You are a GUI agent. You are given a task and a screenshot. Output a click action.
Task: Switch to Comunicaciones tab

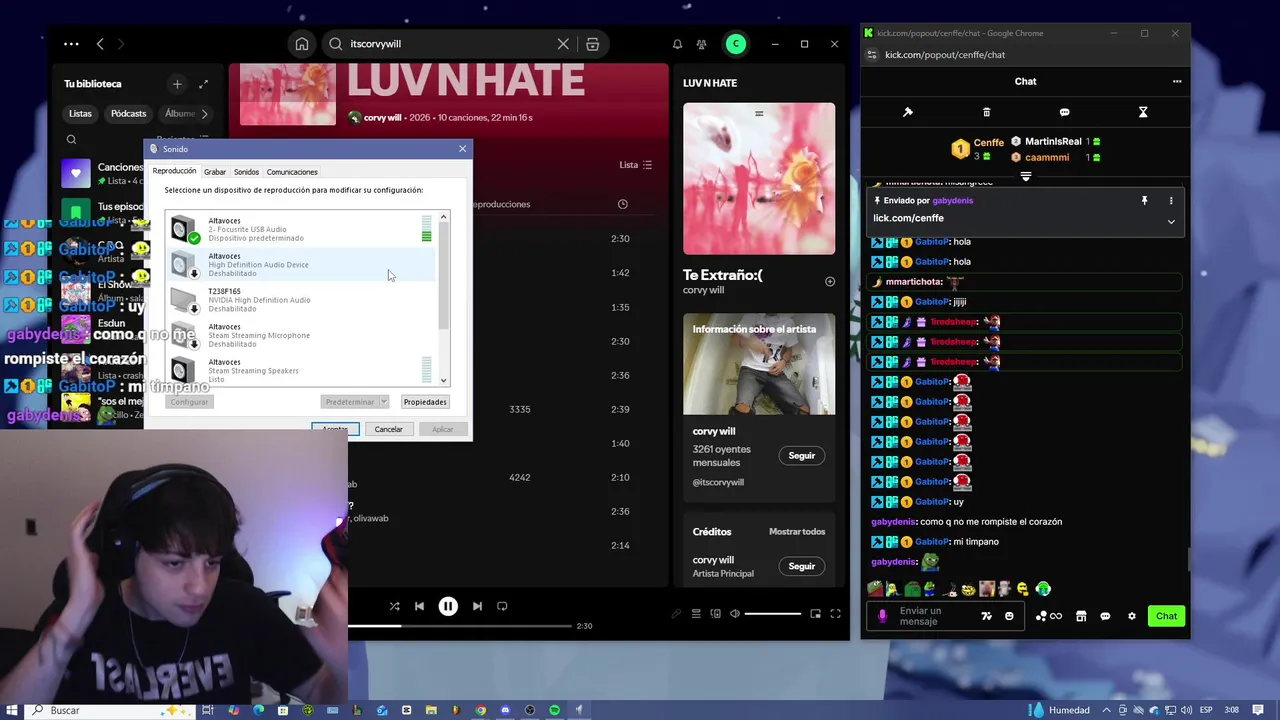point(292,172)
